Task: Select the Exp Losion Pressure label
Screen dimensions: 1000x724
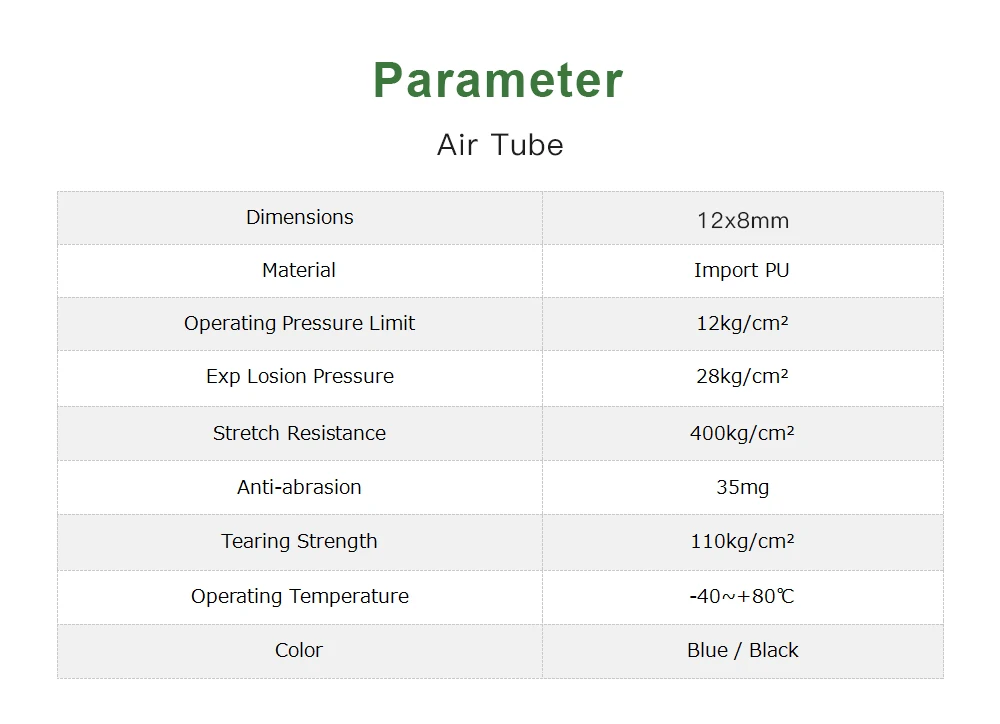Action: 300,377
